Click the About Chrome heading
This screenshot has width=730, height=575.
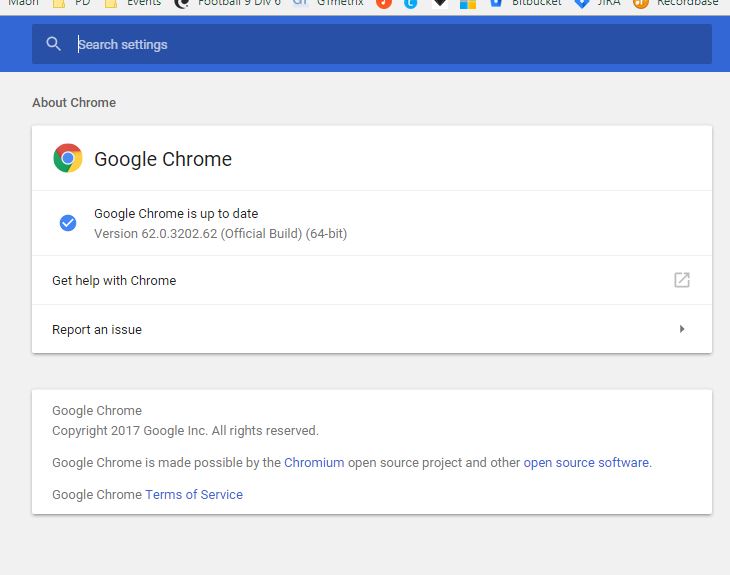[74, 103]
